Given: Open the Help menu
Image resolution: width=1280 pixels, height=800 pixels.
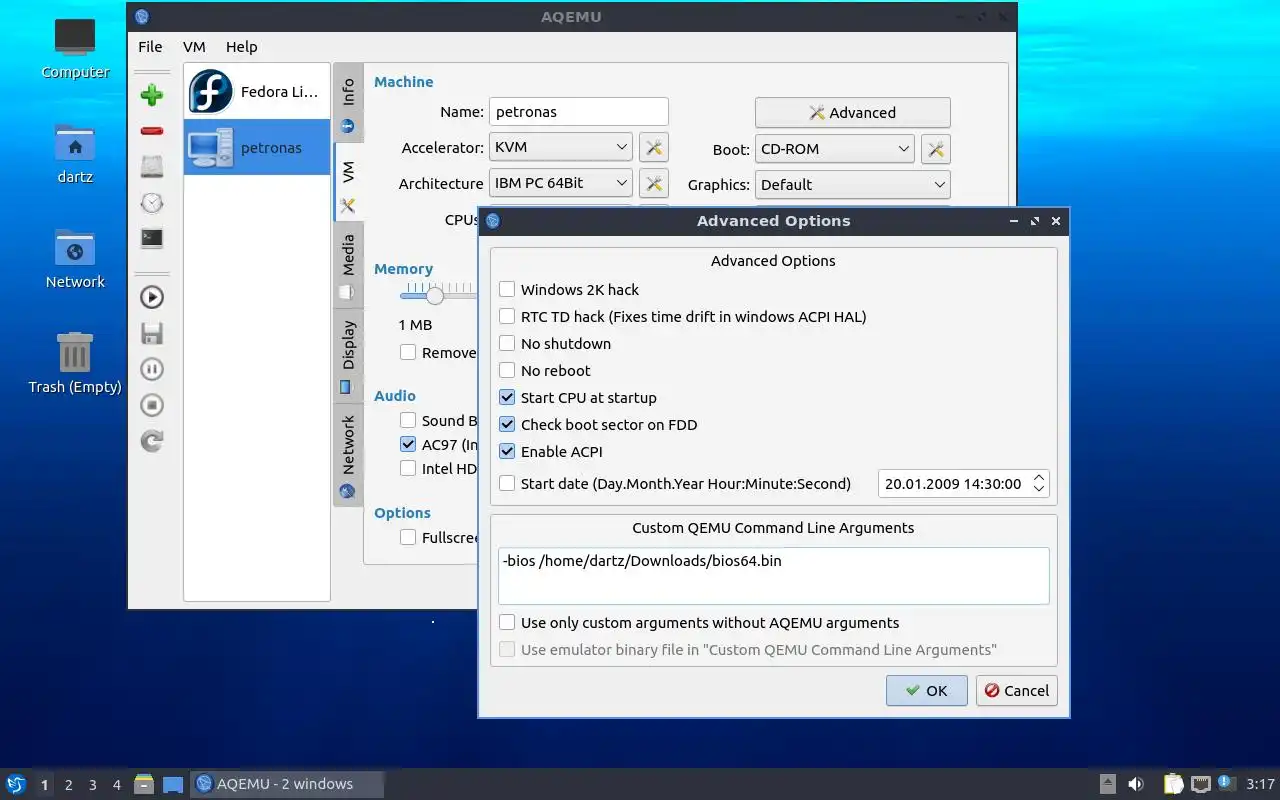Looking at the screenshot, I should point(241,46).
